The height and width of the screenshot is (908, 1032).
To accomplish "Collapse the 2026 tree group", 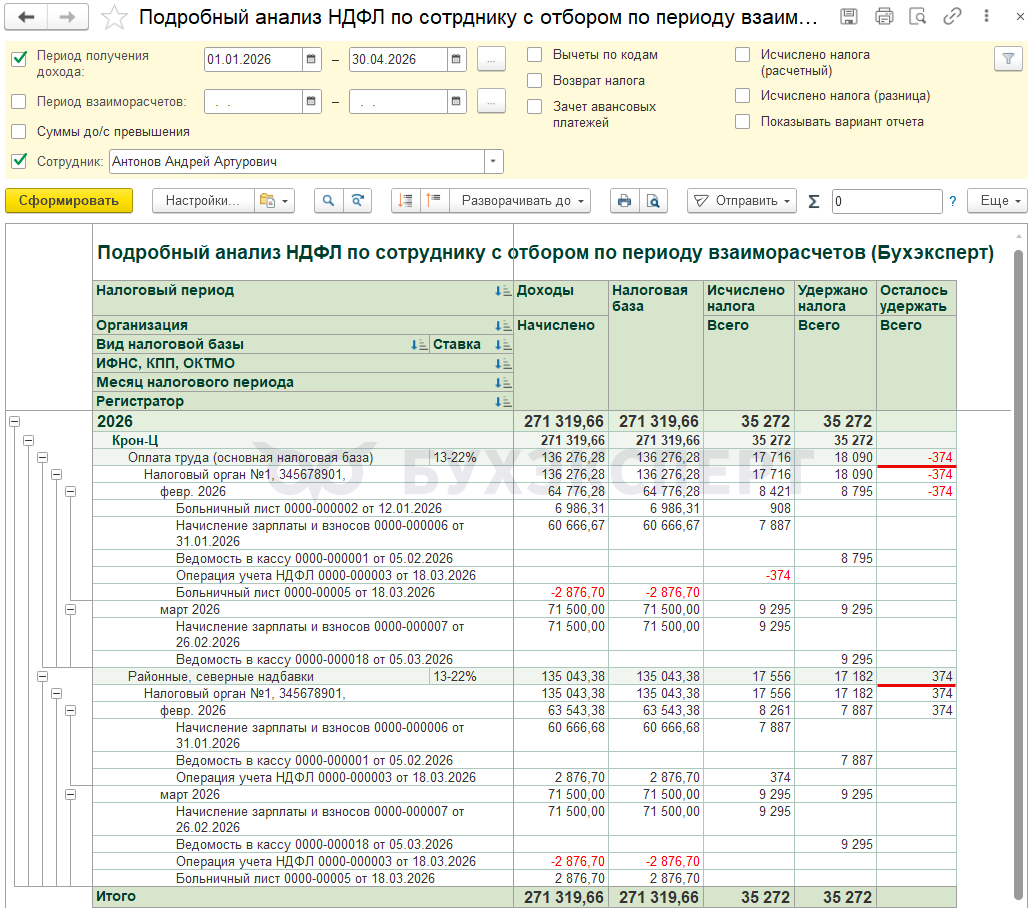I will 14,422.
